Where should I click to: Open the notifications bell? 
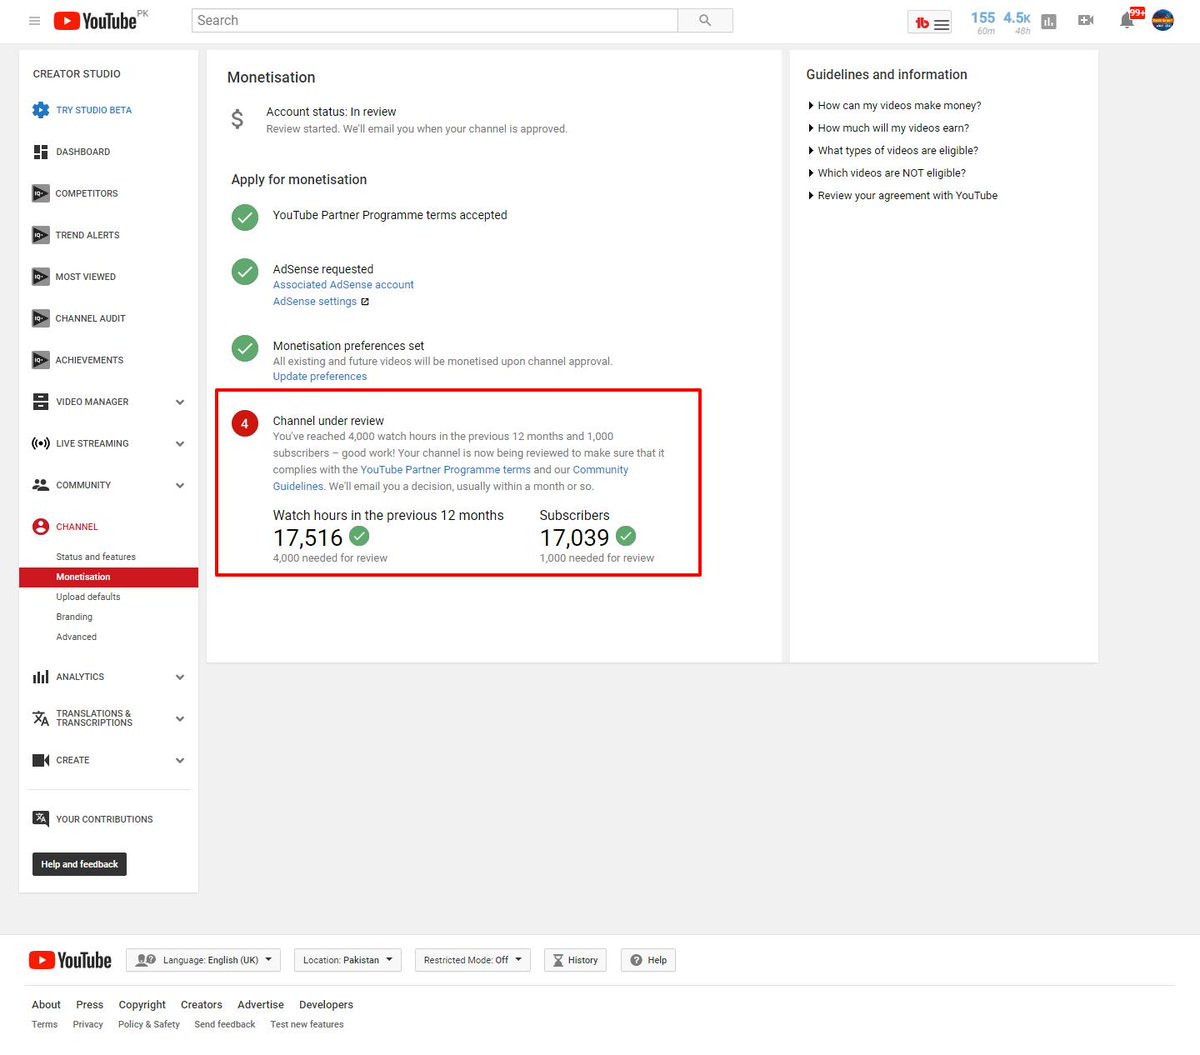tap(1127, 20)
